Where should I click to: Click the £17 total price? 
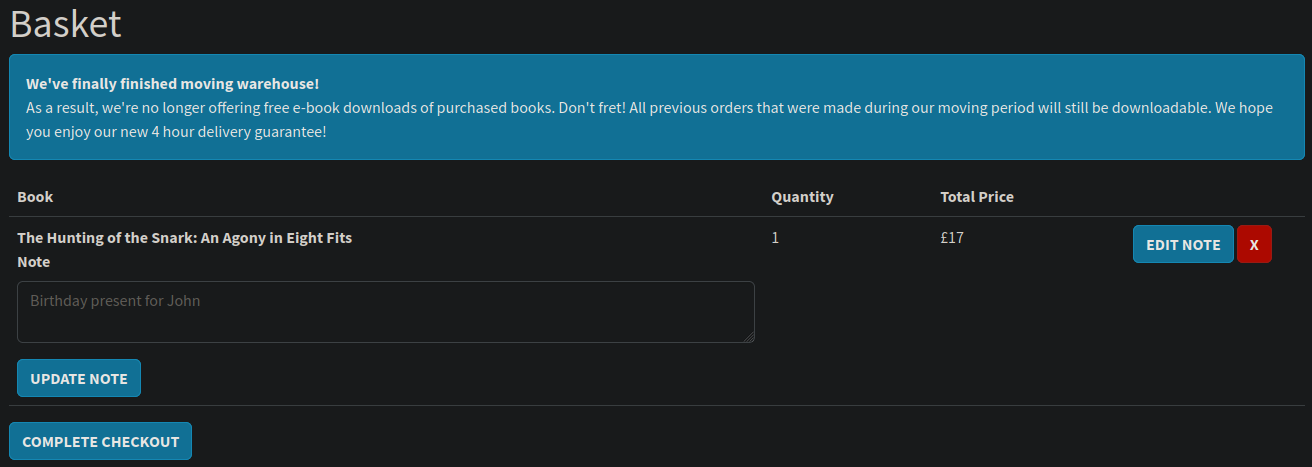pos(951,238)
